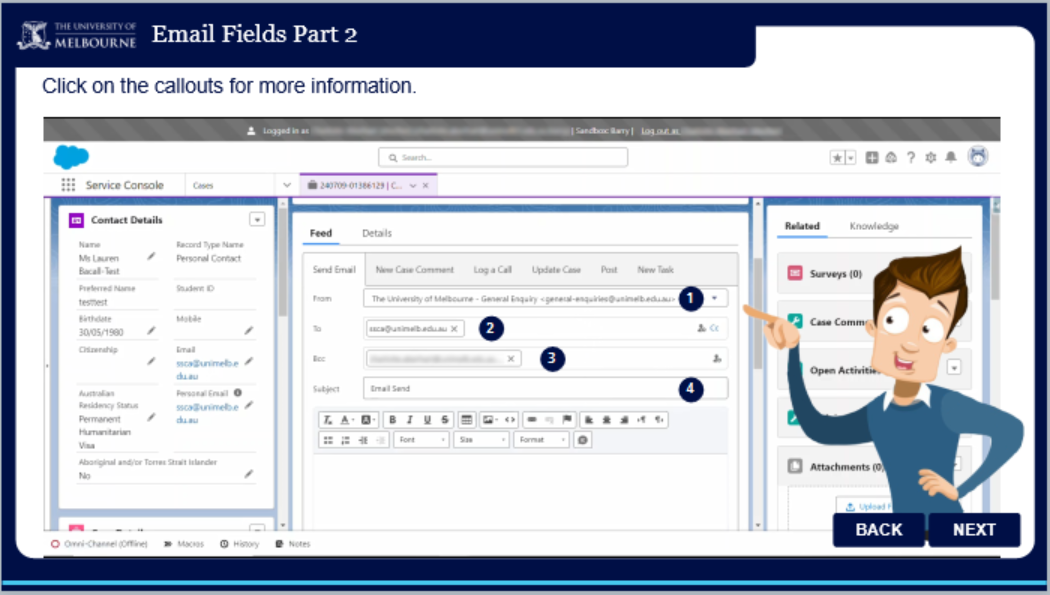Image resolution: width=1050 pixels, height=595 pixels.
Task: Click edit pencil next to Birthdate
Action: coord(151,330)
